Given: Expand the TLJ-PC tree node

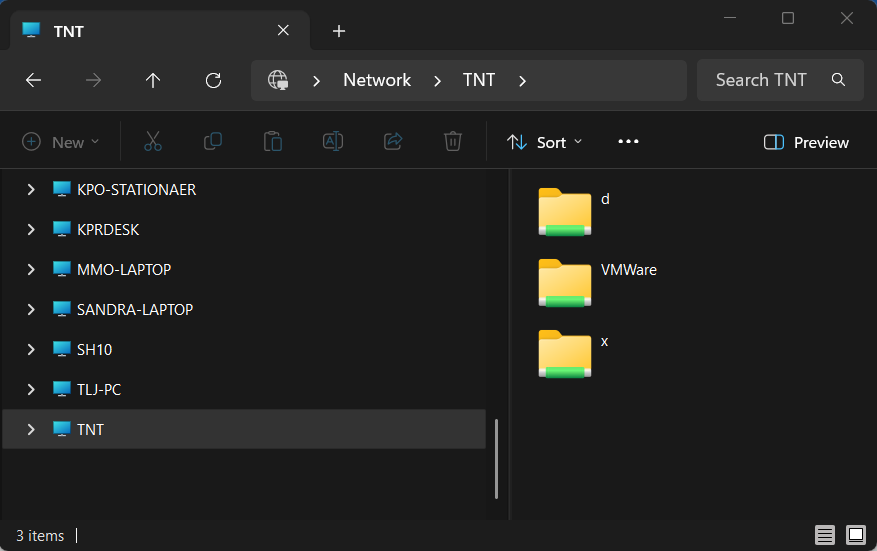Looking at the screenshot, I should click(x=31, y=389).
